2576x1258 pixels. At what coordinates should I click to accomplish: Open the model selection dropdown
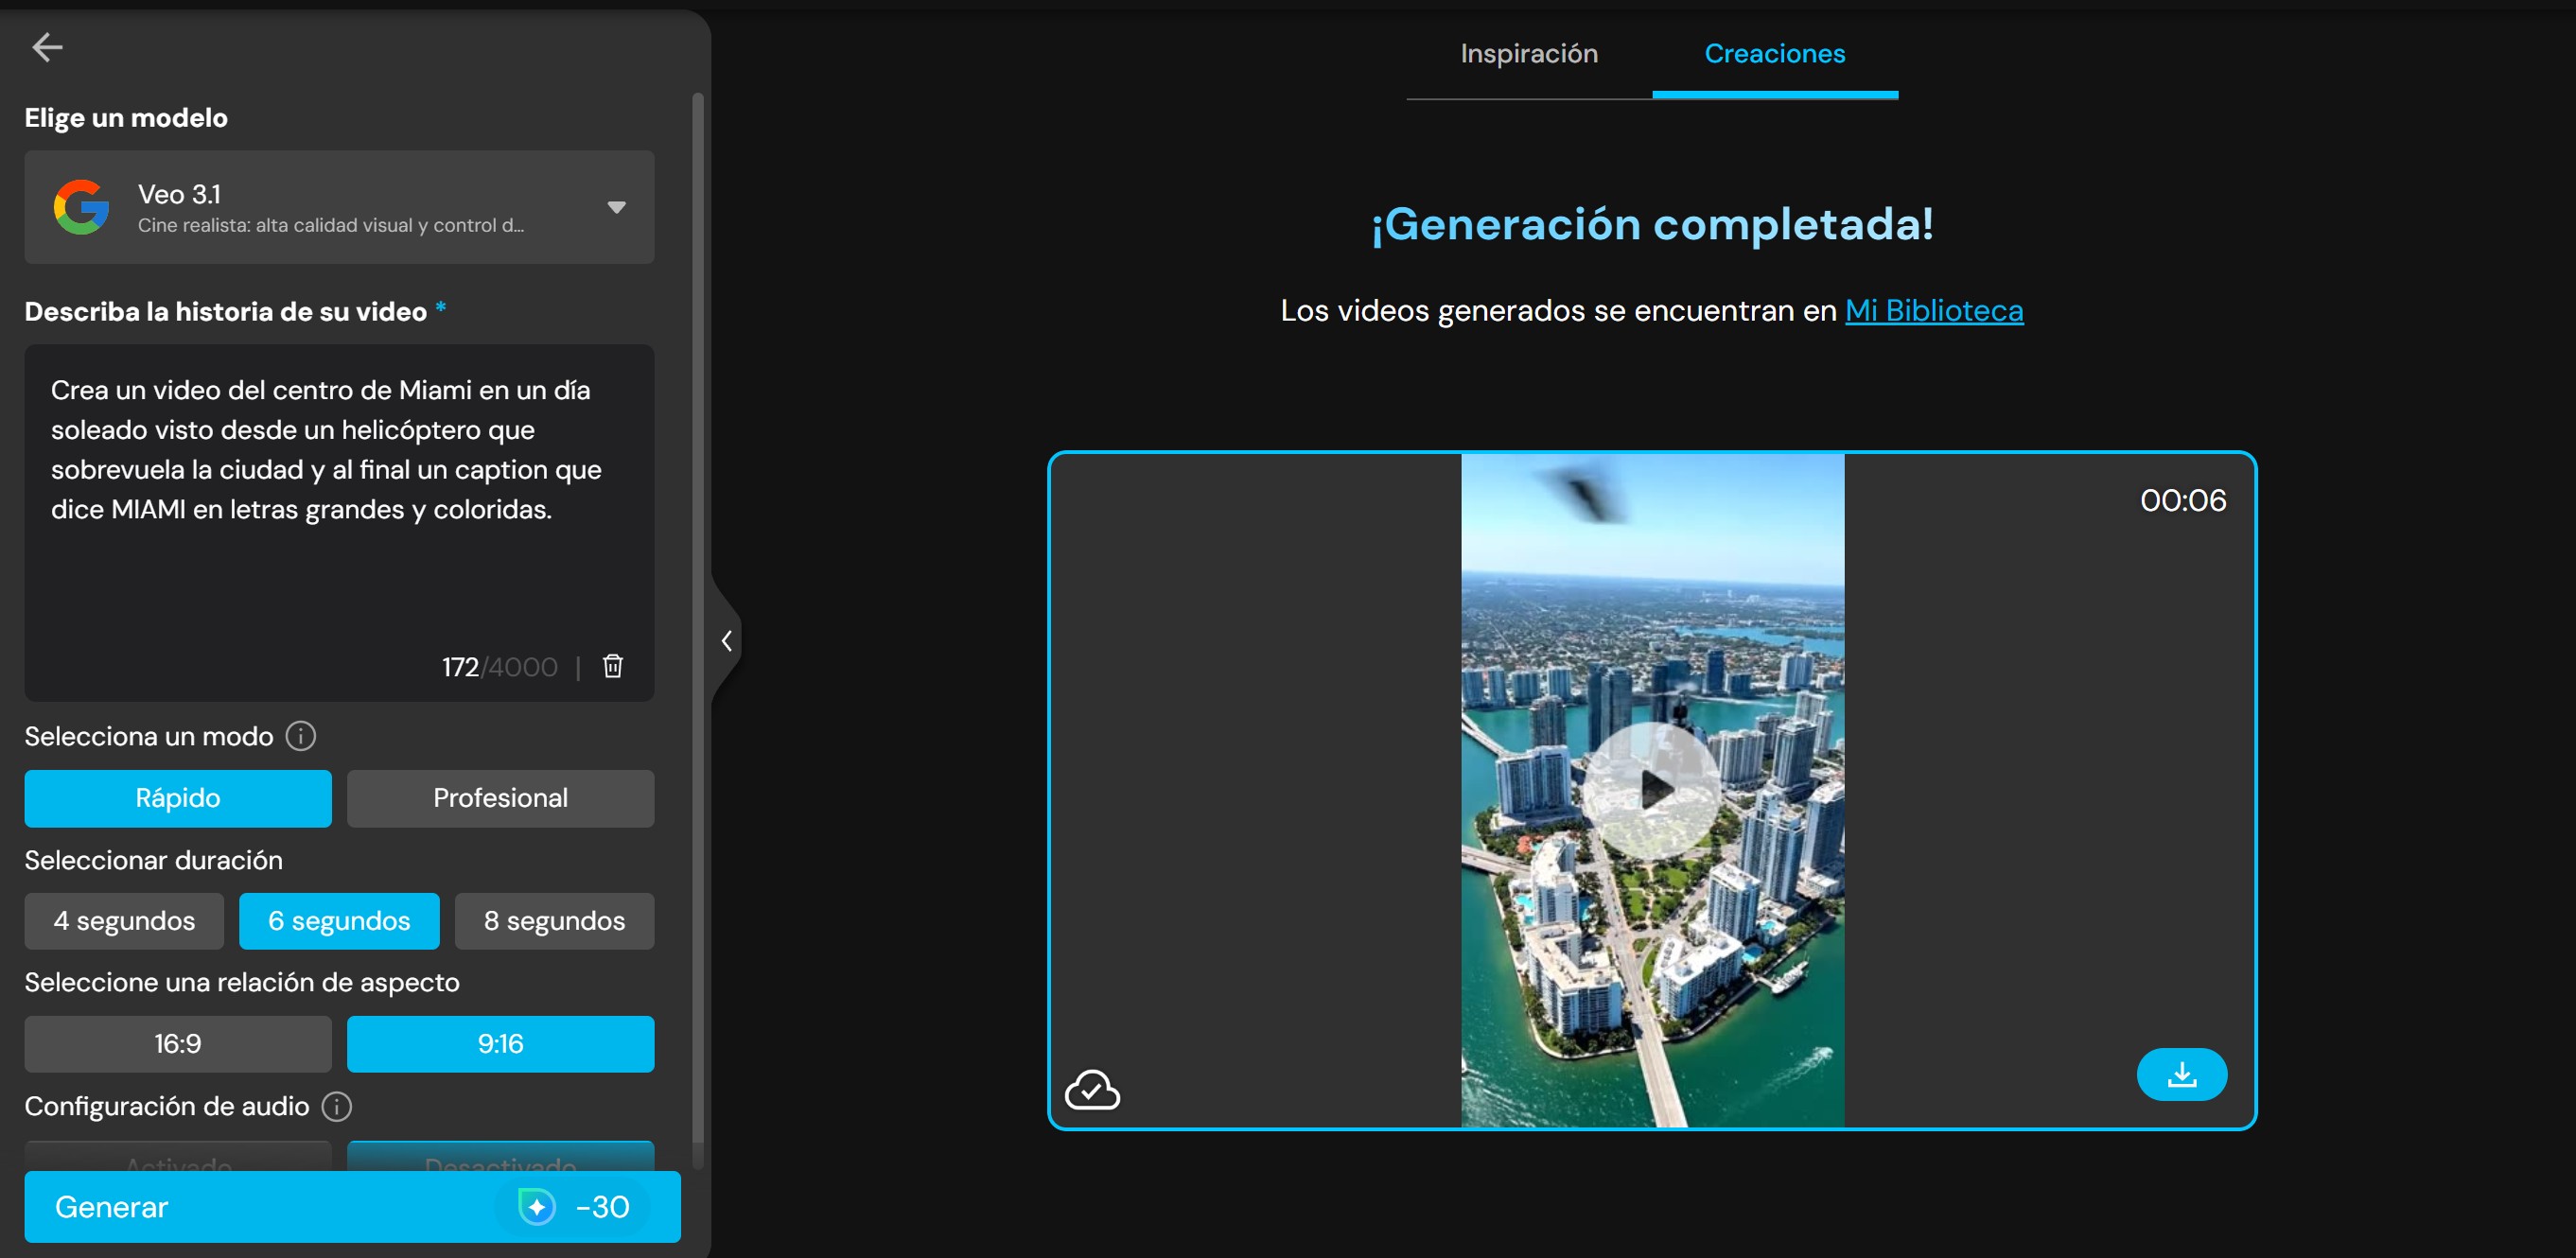pos(617,207)
